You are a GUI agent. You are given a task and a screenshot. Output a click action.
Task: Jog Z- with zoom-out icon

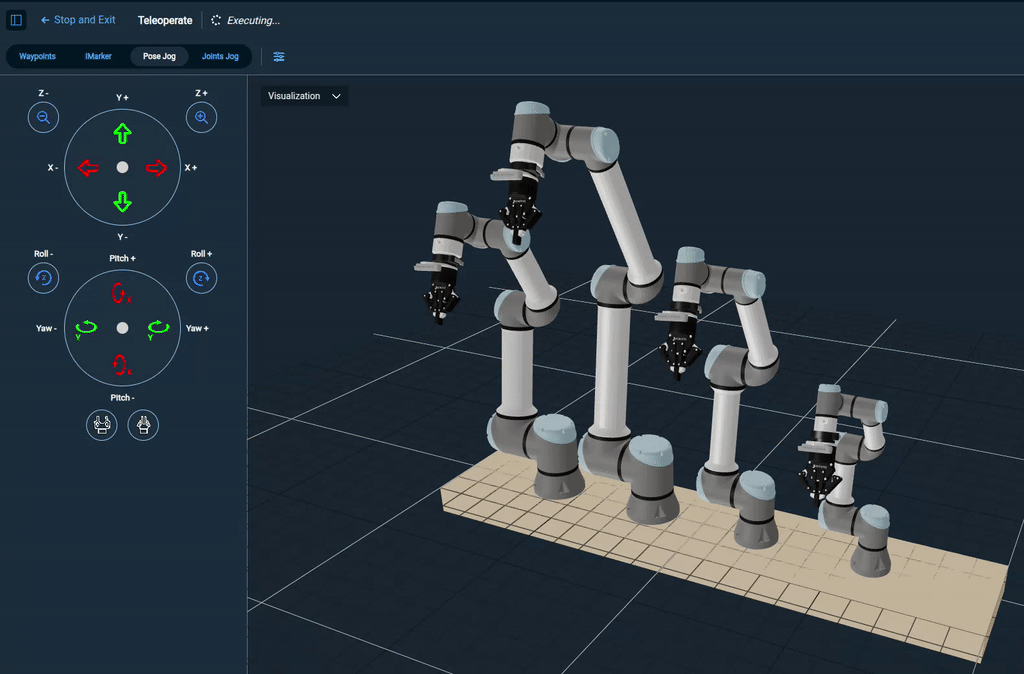pos(43,118)
